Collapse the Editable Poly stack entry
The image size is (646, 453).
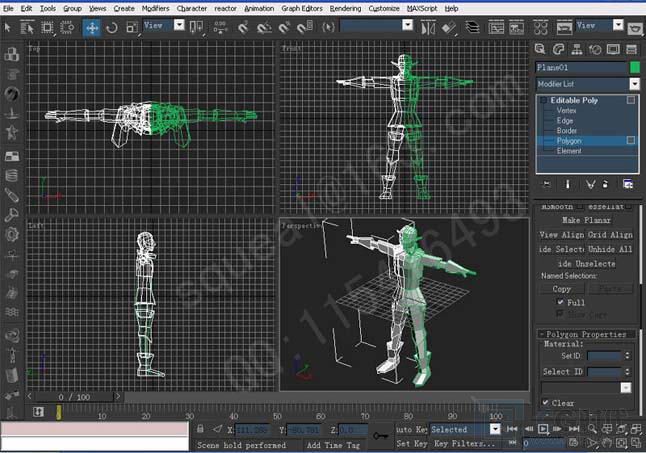[544, 100]
